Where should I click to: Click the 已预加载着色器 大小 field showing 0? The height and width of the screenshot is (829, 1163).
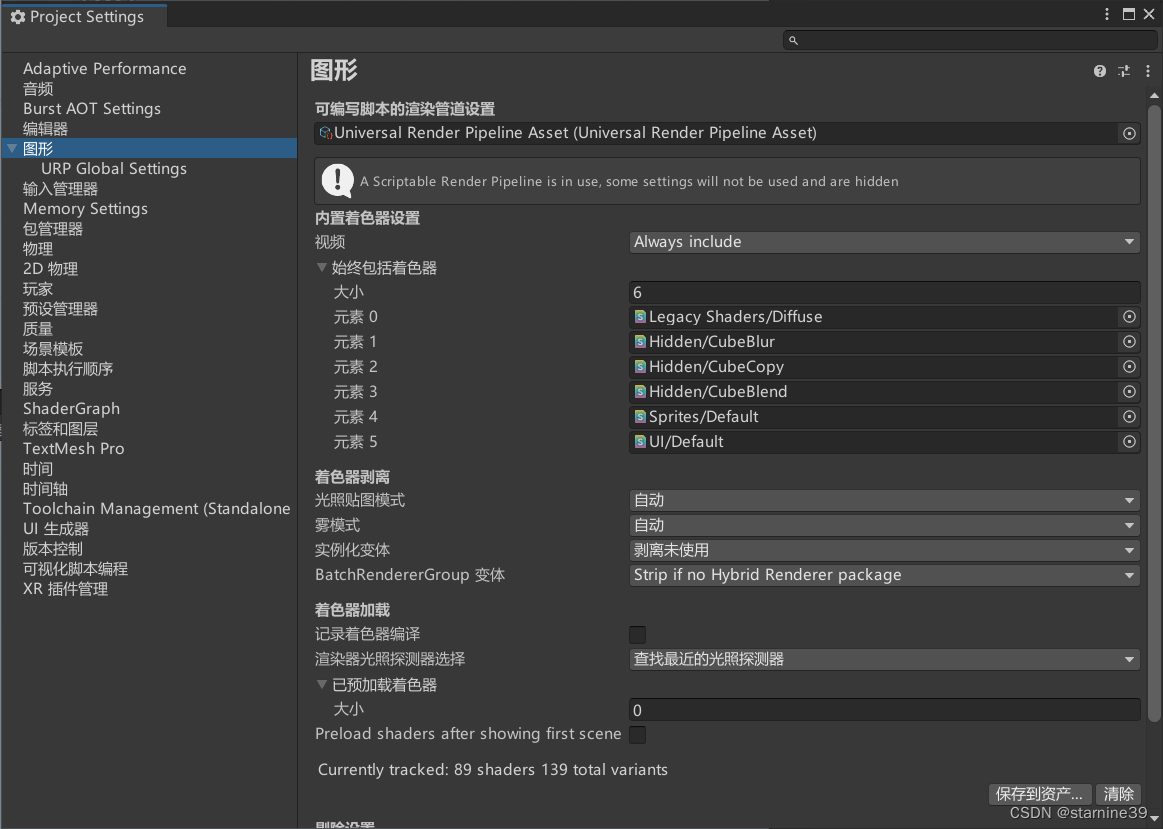point(884,710)
